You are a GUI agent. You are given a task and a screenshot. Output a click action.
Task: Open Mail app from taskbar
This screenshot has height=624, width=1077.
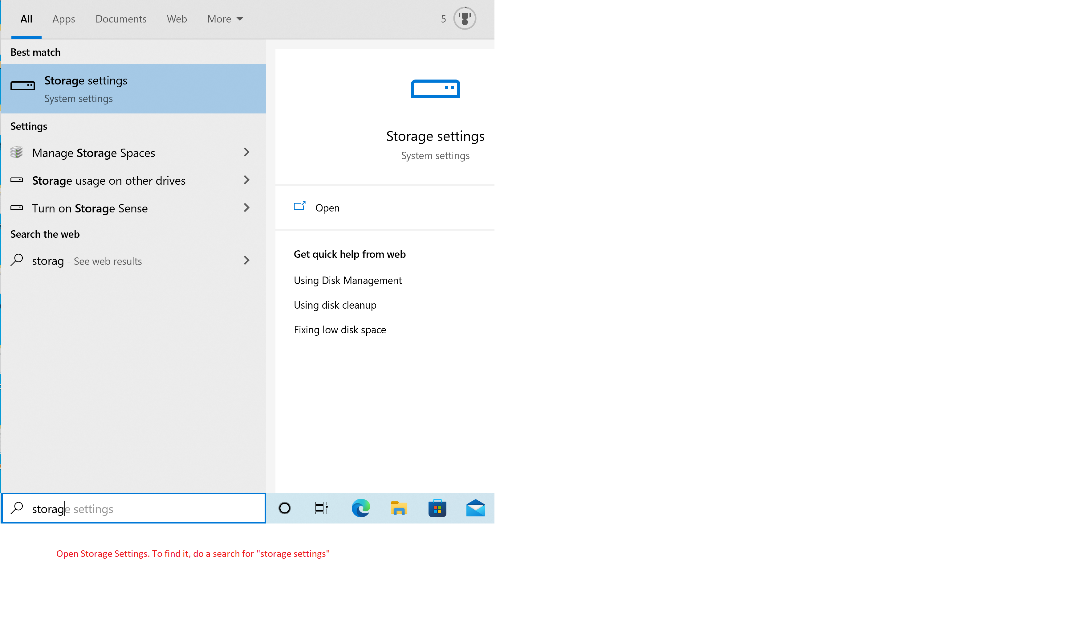coord(475,509)
